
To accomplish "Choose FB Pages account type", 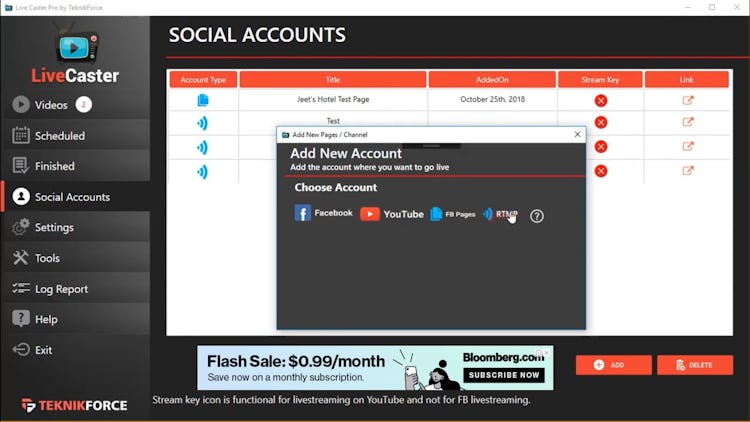I will click(x=452, y=214).
